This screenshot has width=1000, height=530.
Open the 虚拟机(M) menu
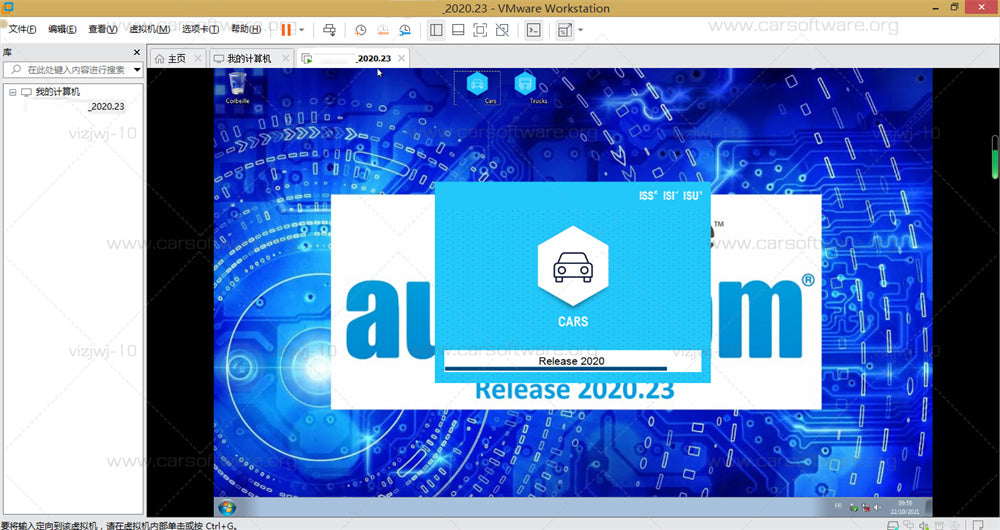click(x=149, y=29)
